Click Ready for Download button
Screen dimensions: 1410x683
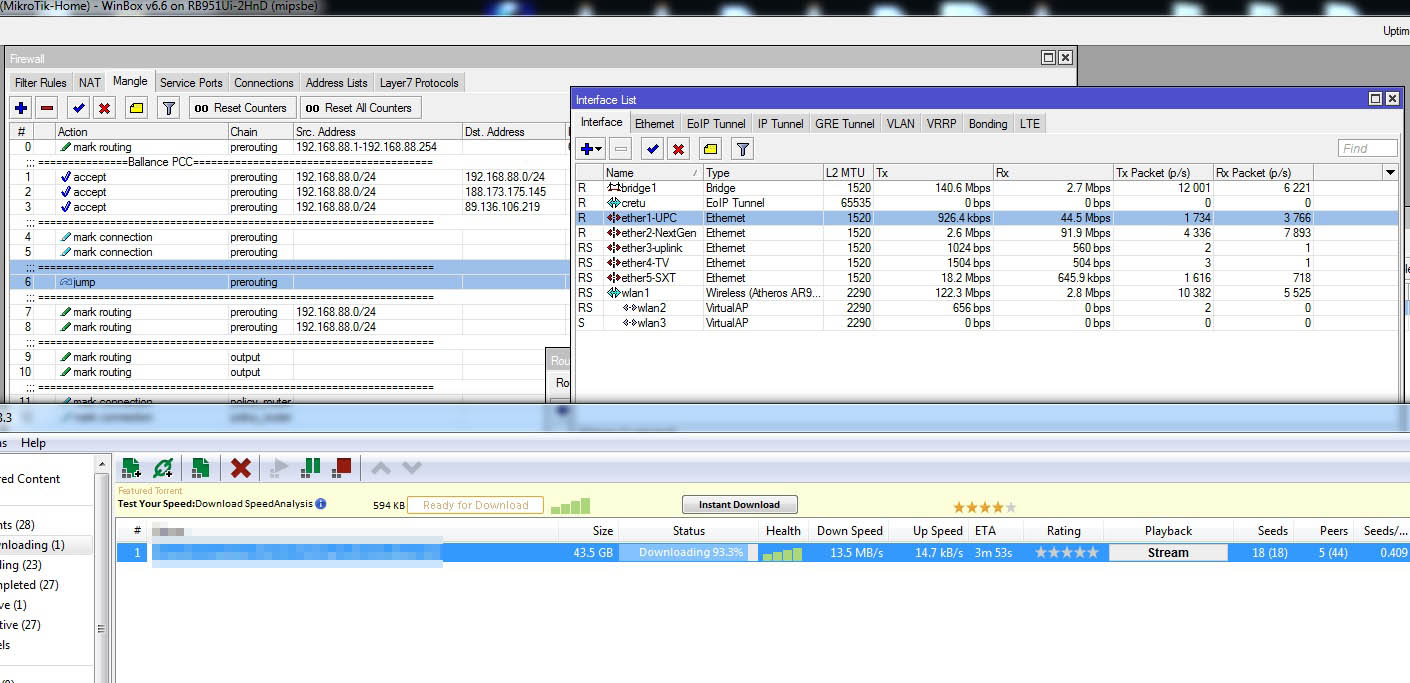475,505
